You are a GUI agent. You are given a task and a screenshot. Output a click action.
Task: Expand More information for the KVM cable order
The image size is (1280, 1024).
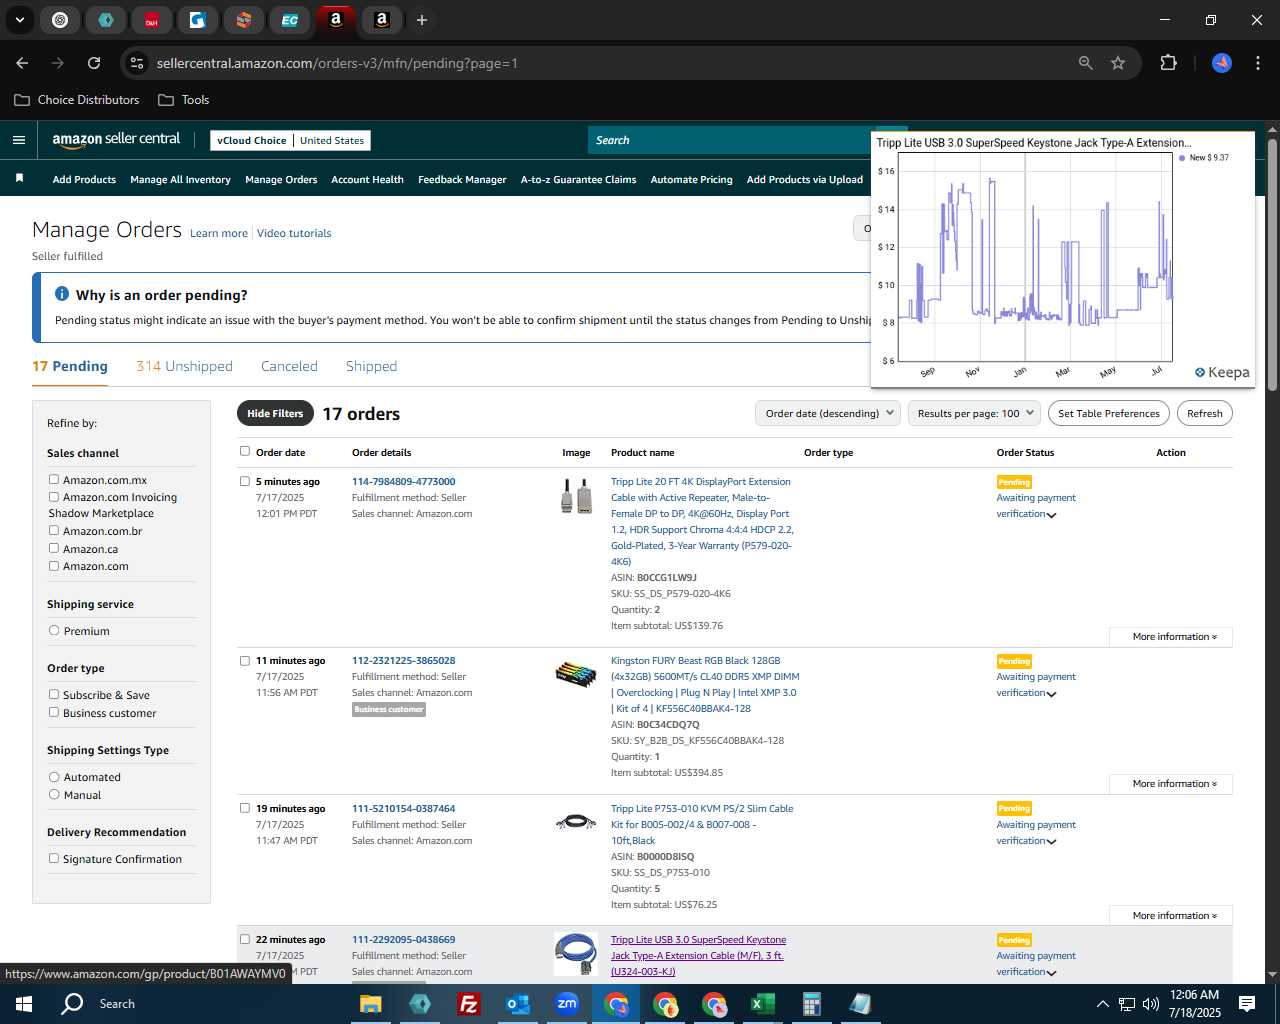[x=1171, y=916]
